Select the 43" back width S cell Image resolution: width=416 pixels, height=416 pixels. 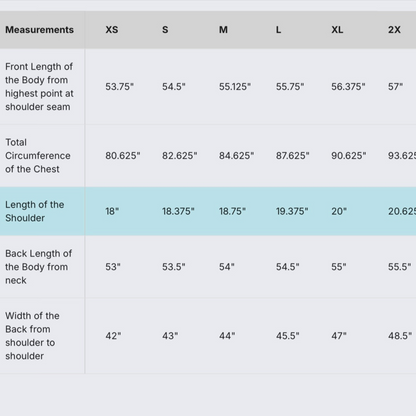click(x=170, y=336)
